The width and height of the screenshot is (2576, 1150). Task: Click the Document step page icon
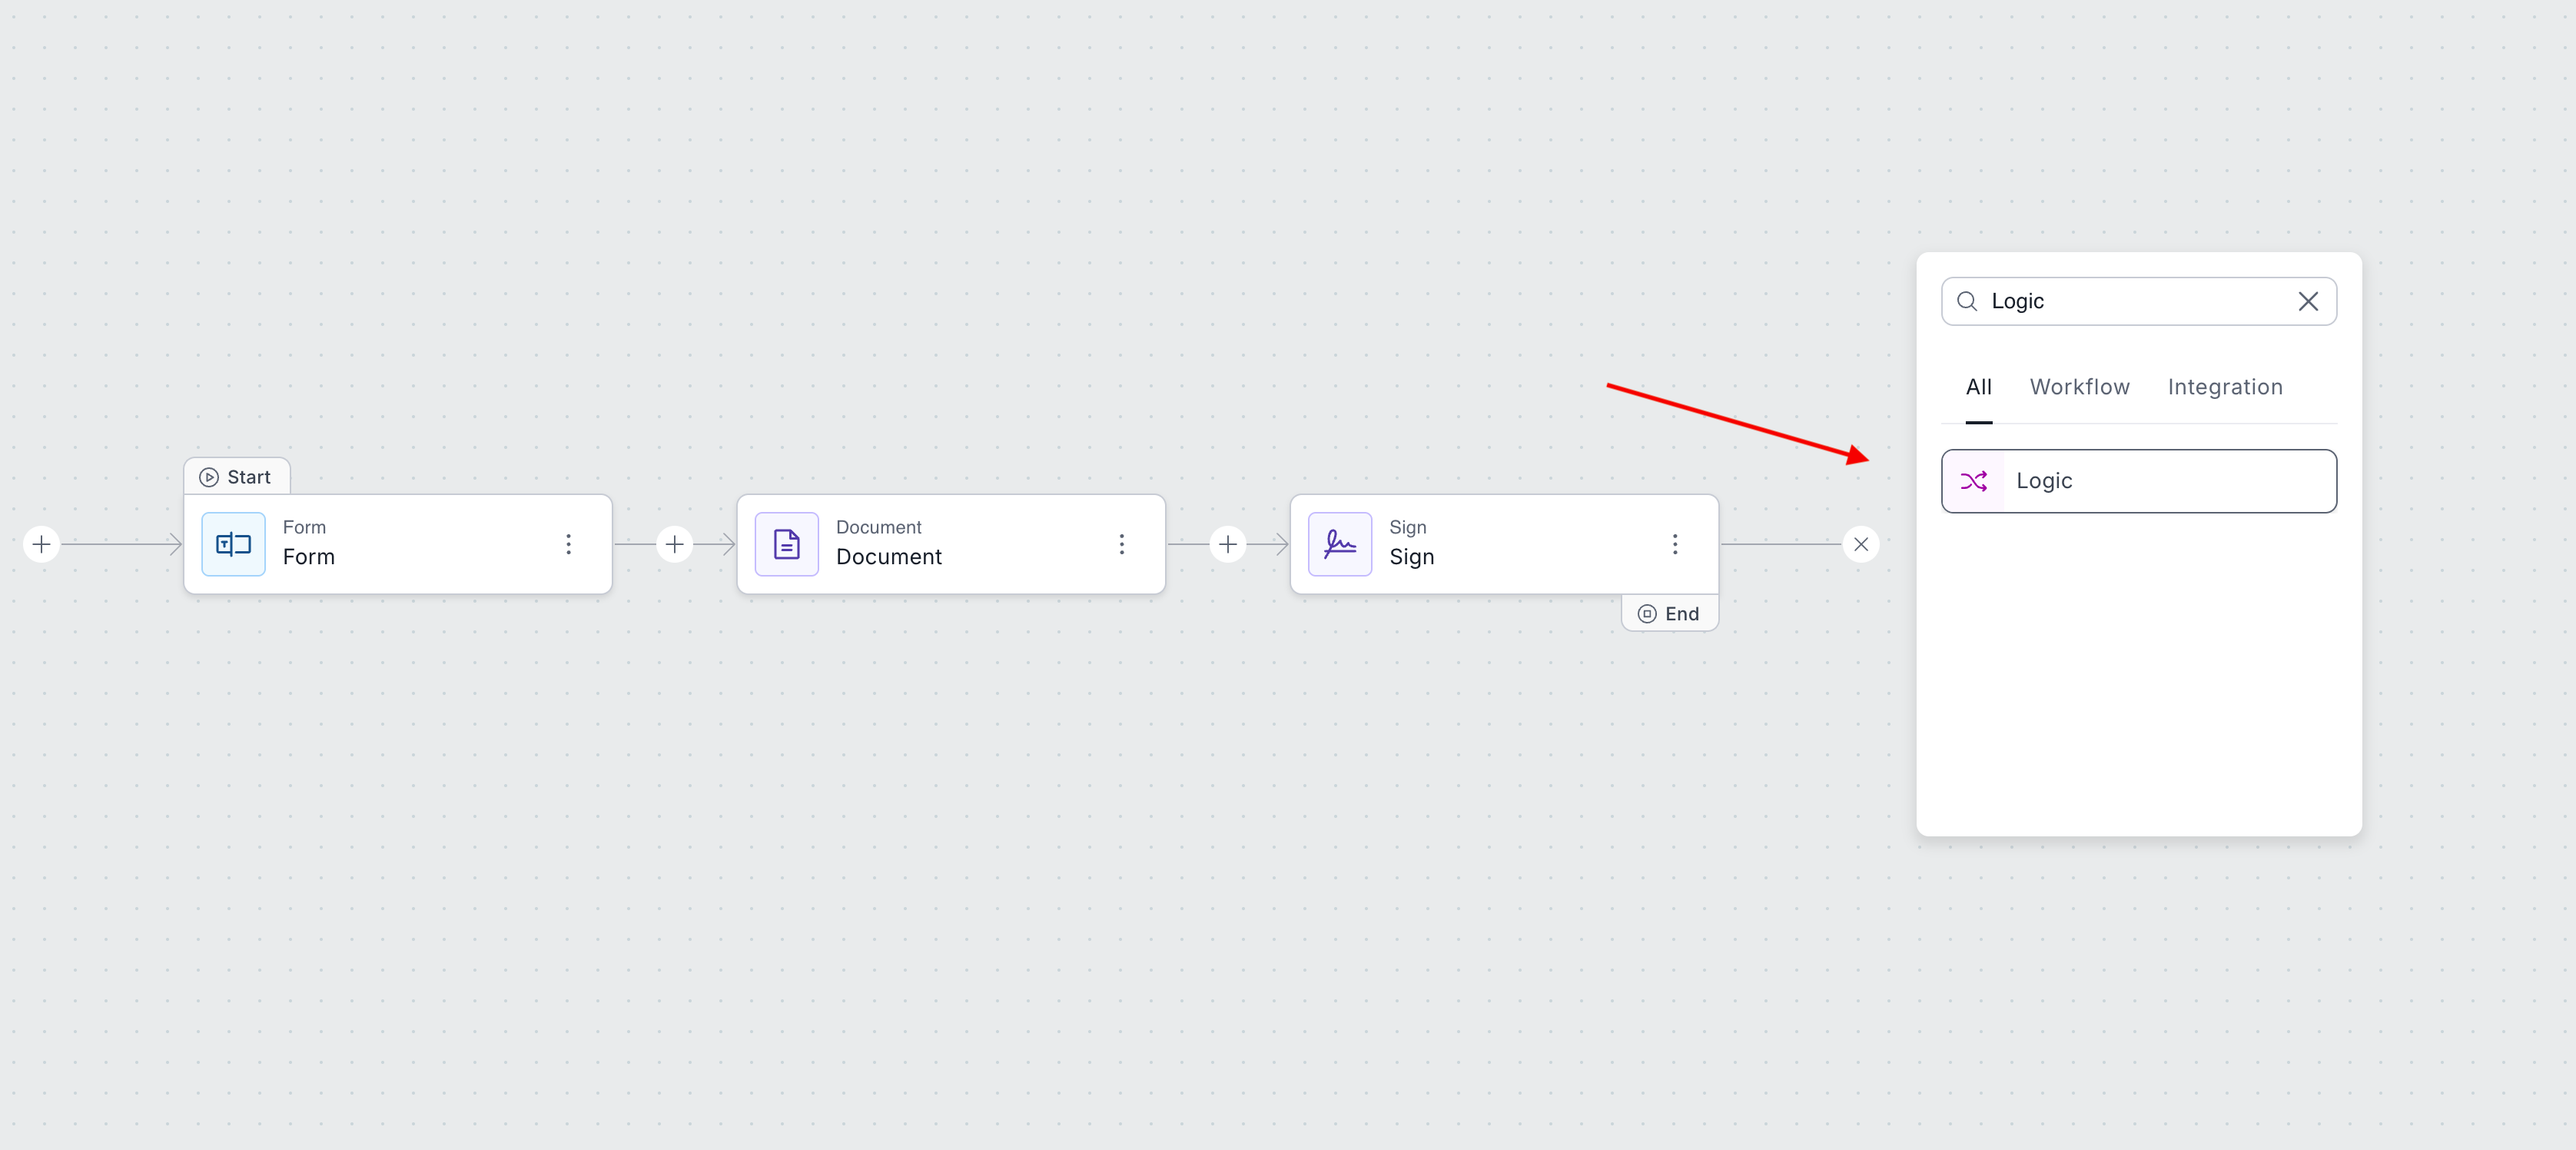786,544
